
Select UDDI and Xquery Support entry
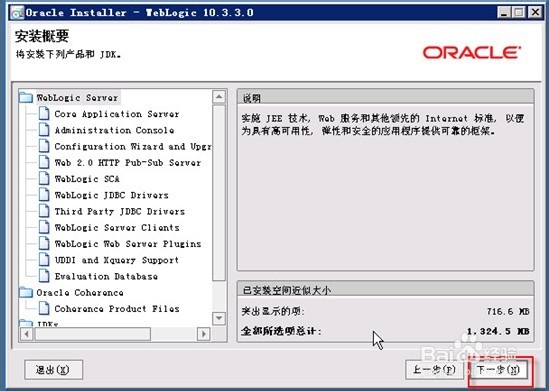[x=117, y=260]
